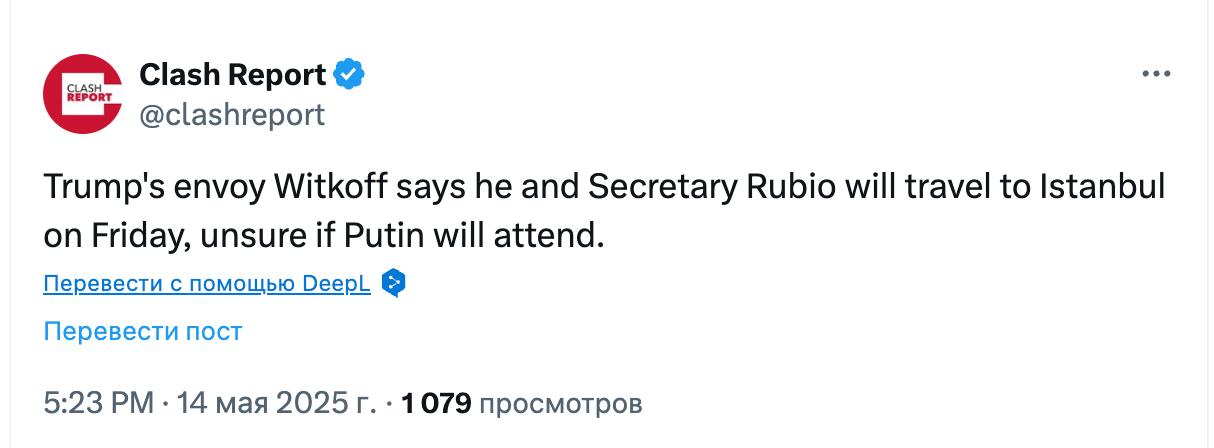Click the date "14 мая 2025 г."
Viewport: 1214px width, 448px height.
coord(274,404)
